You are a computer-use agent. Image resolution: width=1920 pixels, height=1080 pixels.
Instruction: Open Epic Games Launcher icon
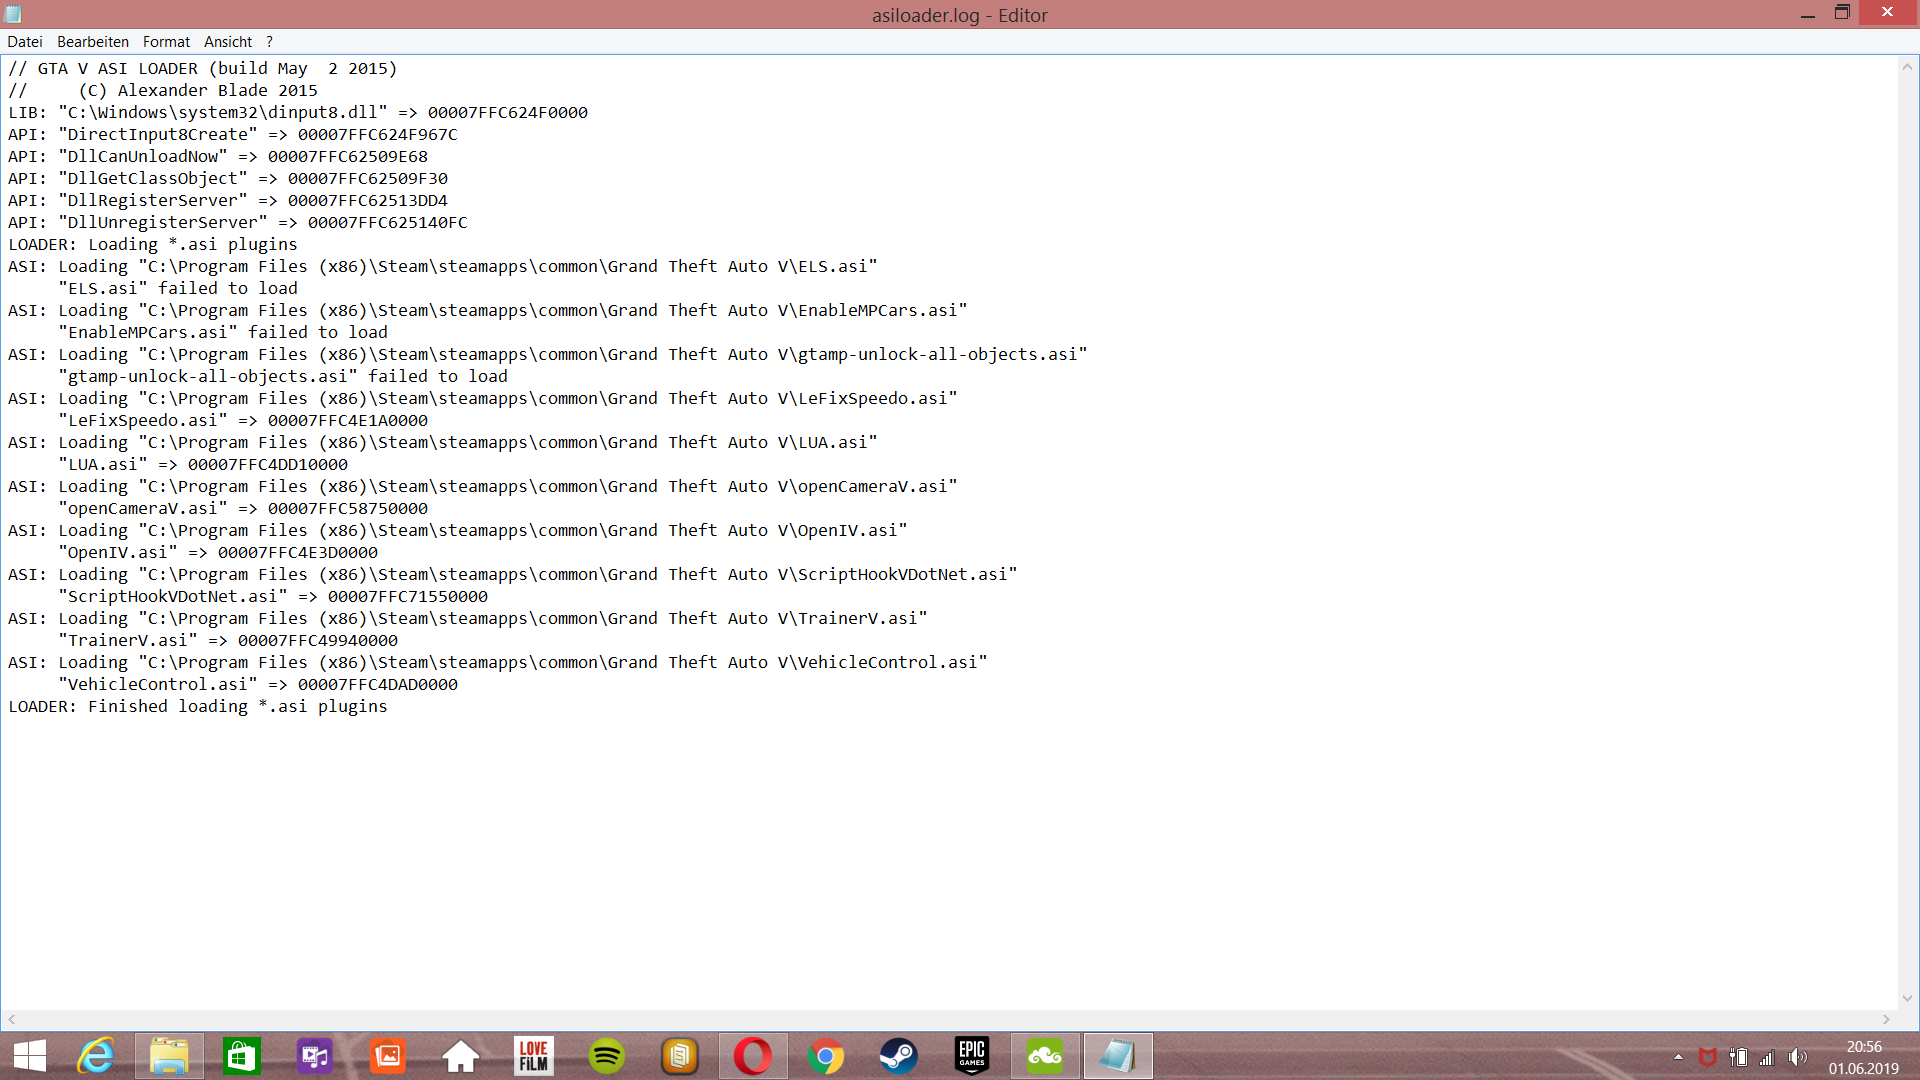(972, 1056)
